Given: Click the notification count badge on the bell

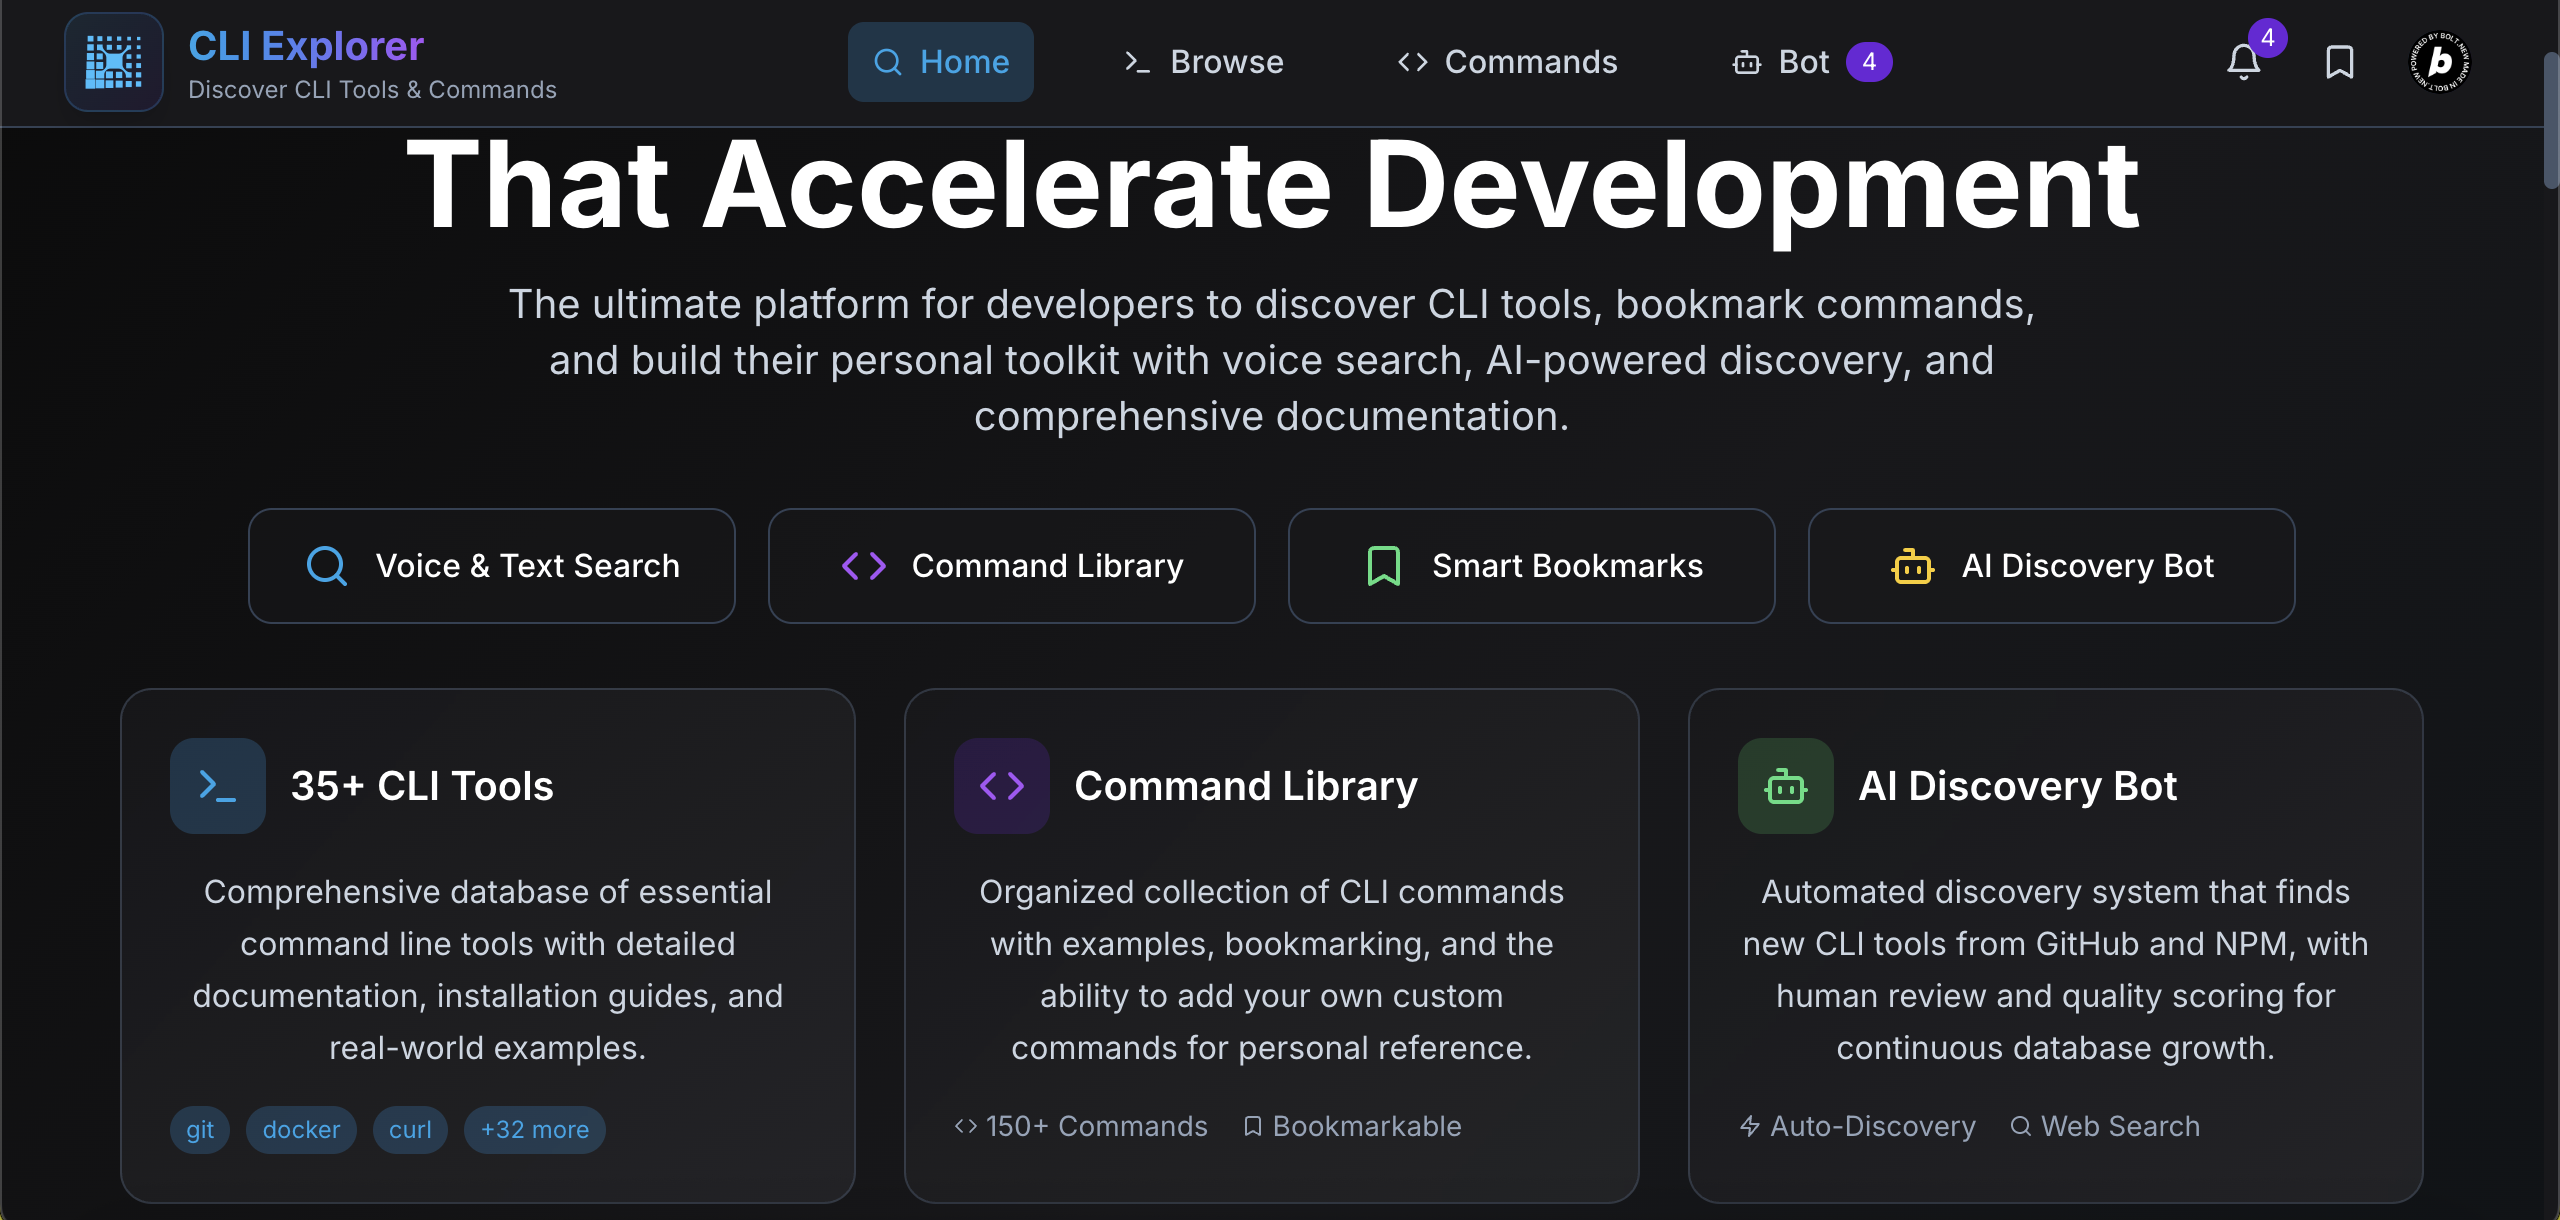Looking at the screenshot, I should click(2267, 38).
